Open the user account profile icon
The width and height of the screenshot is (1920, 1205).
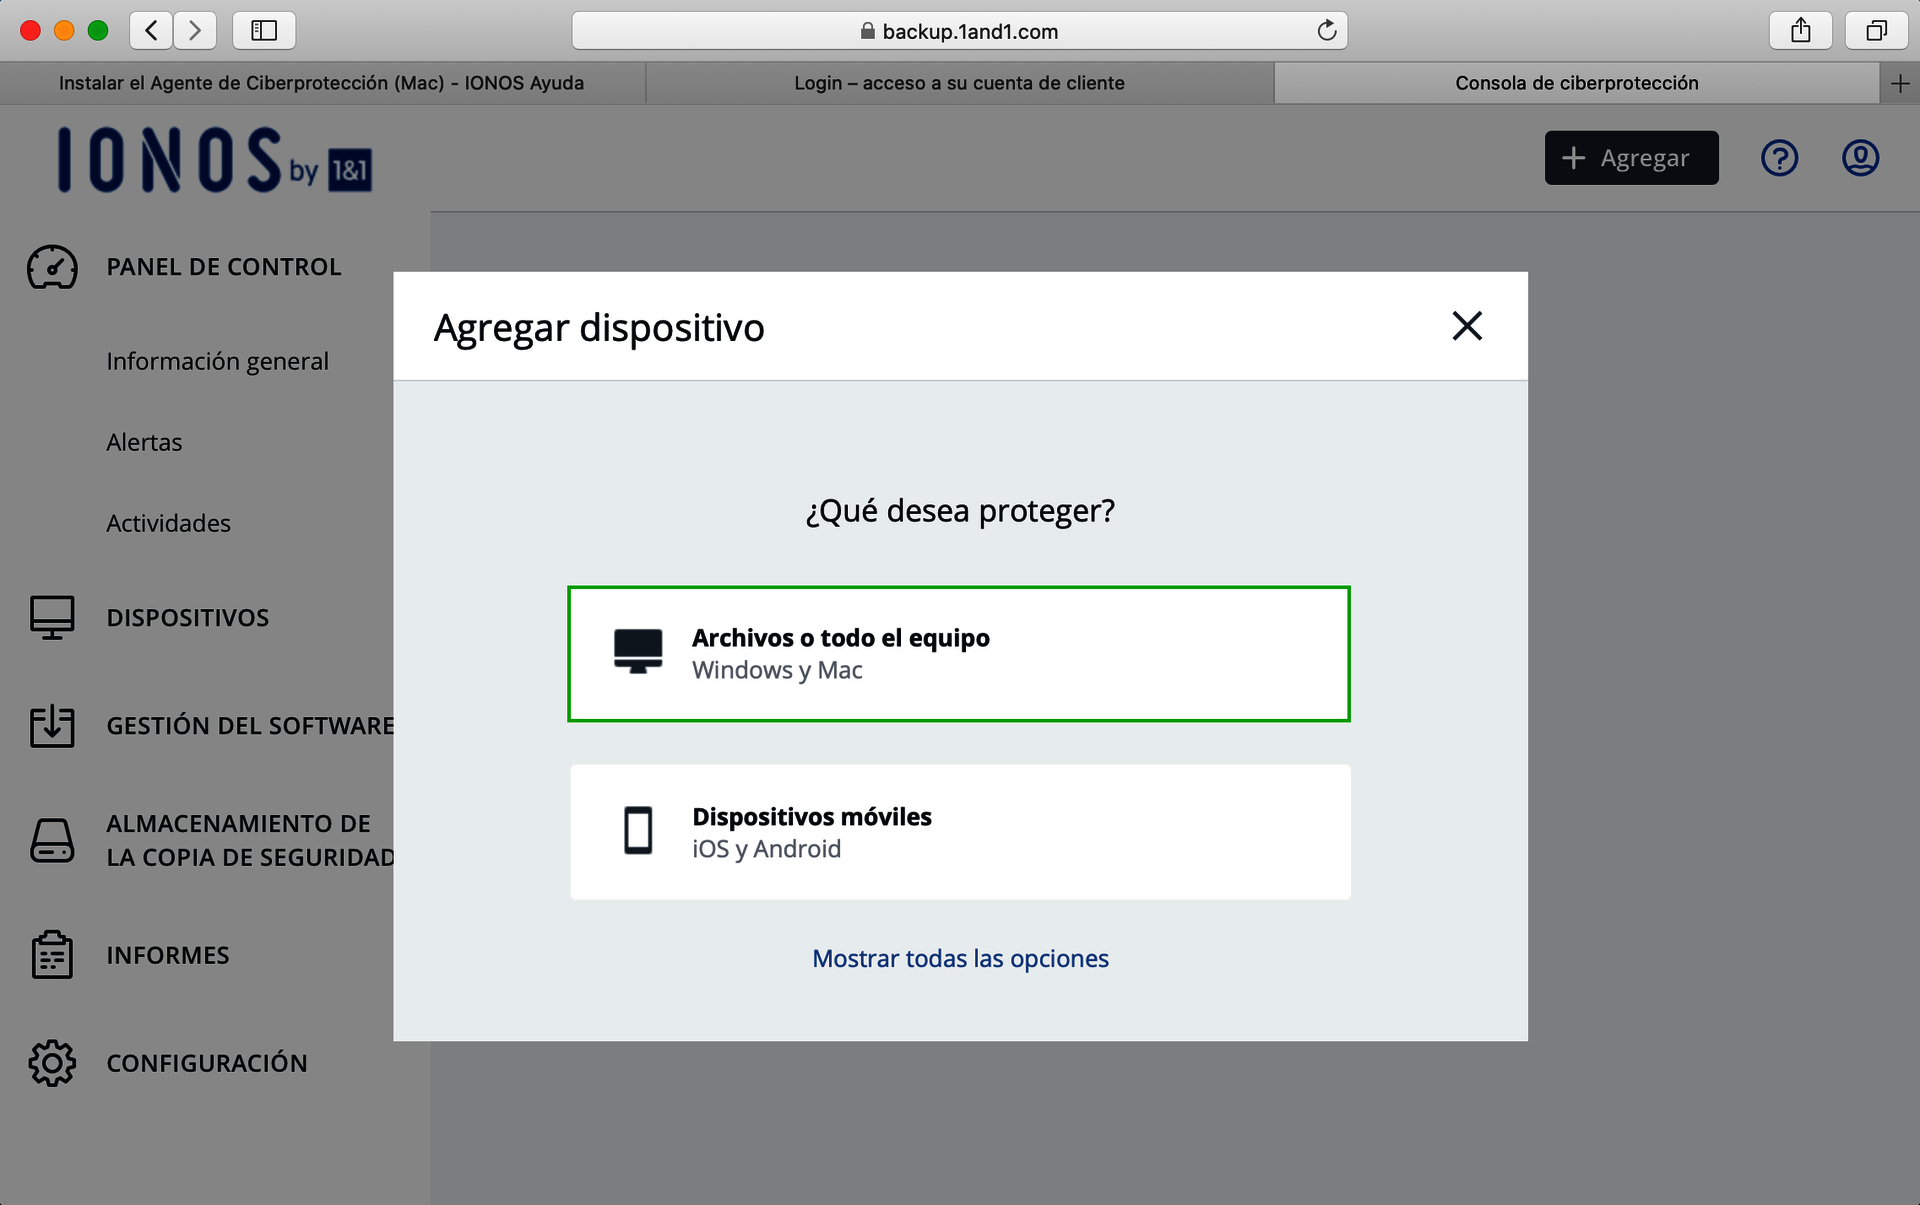(1860, 158)
